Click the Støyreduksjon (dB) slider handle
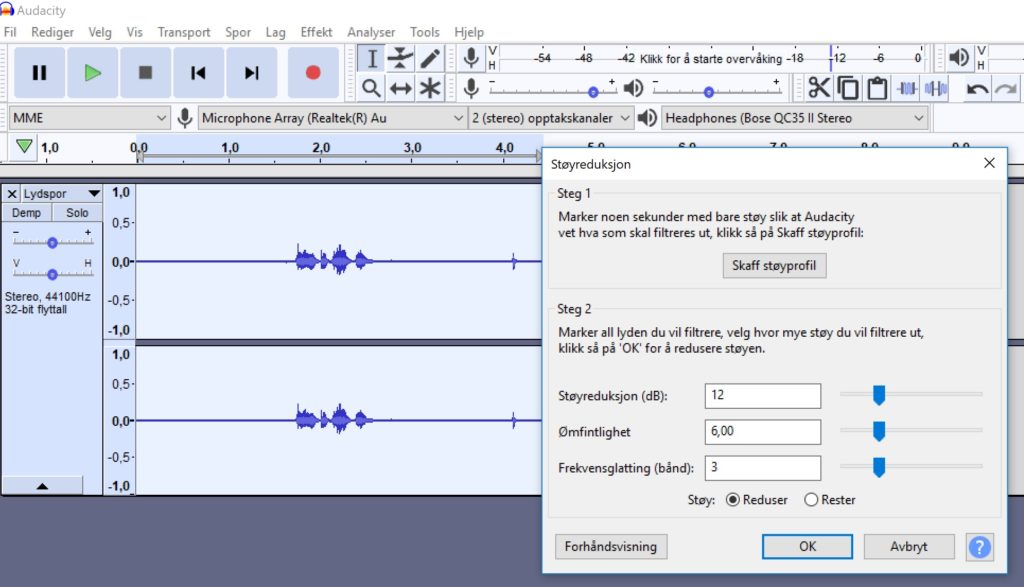The image size is (1024, 587). click(x=879, y=395)
